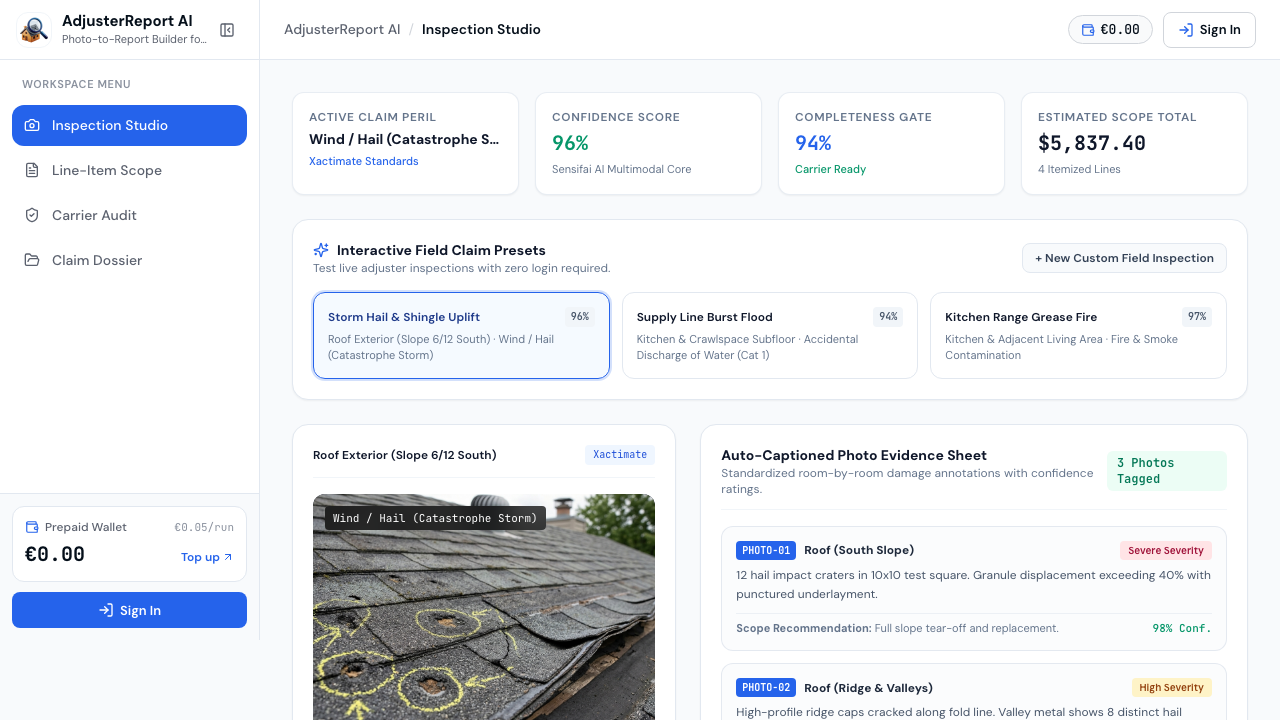Click the 3 Photos Tagged badge
Image resolution: width=1280 pixels, height=720 pixels.
tap(1167, 471)
